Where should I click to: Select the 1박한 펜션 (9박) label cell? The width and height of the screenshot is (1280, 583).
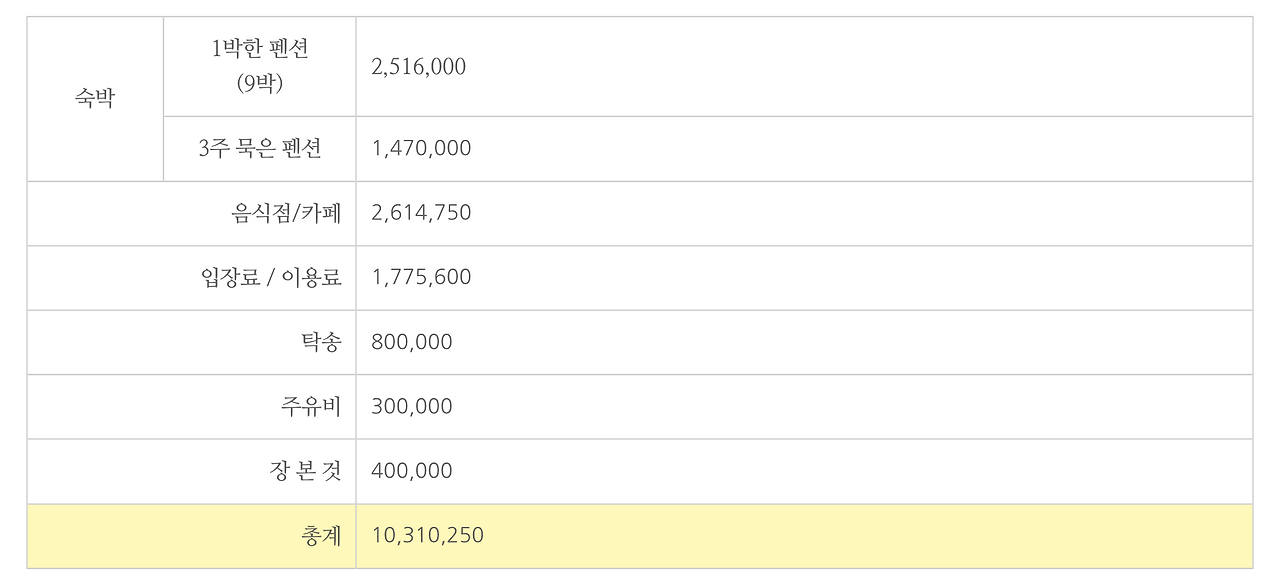[260, 67]
